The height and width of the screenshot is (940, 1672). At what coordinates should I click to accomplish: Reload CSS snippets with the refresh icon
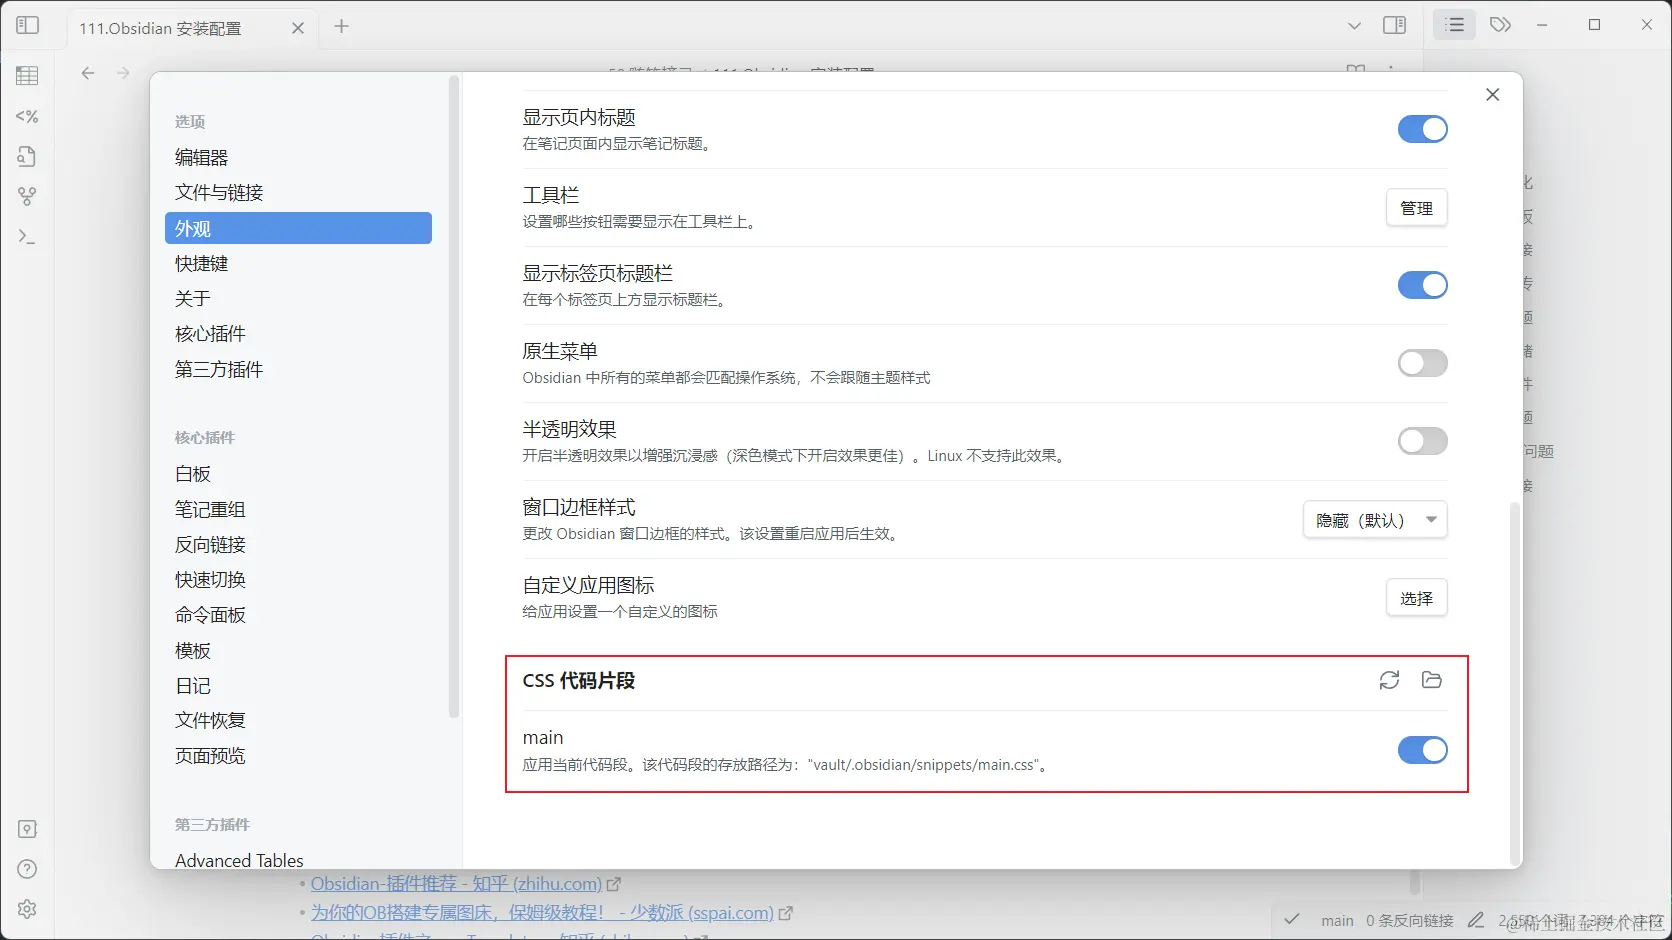[x=1389, y=680]
